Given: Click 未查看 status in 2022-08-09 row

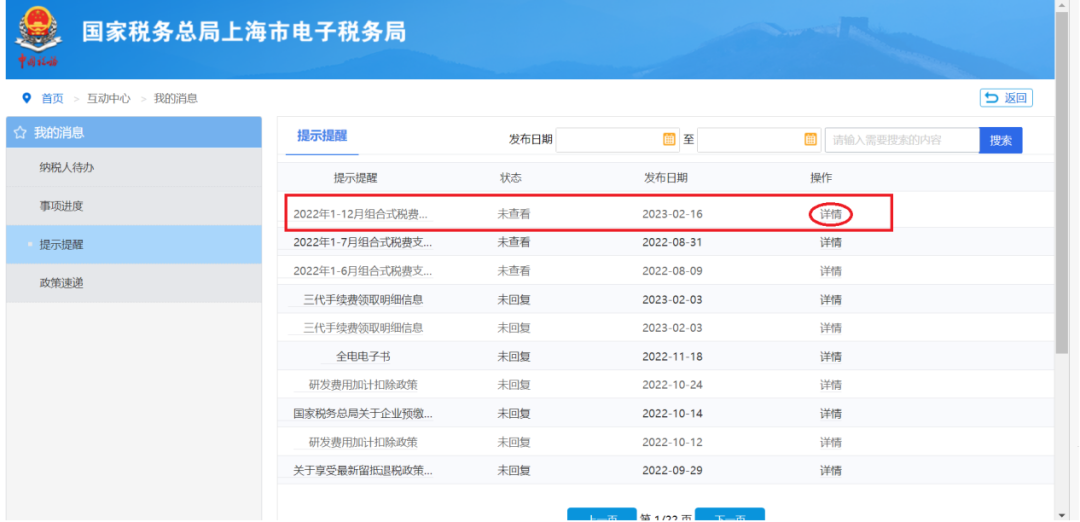Looking at the screenshot, I should click(515, 271).
